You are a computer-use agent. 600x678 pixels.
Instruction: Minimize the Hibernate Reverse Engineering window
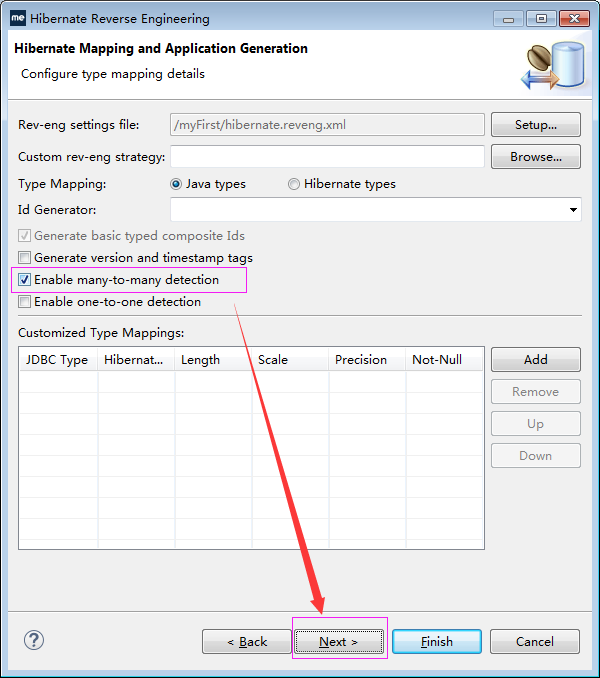click(x=508, y=19)
